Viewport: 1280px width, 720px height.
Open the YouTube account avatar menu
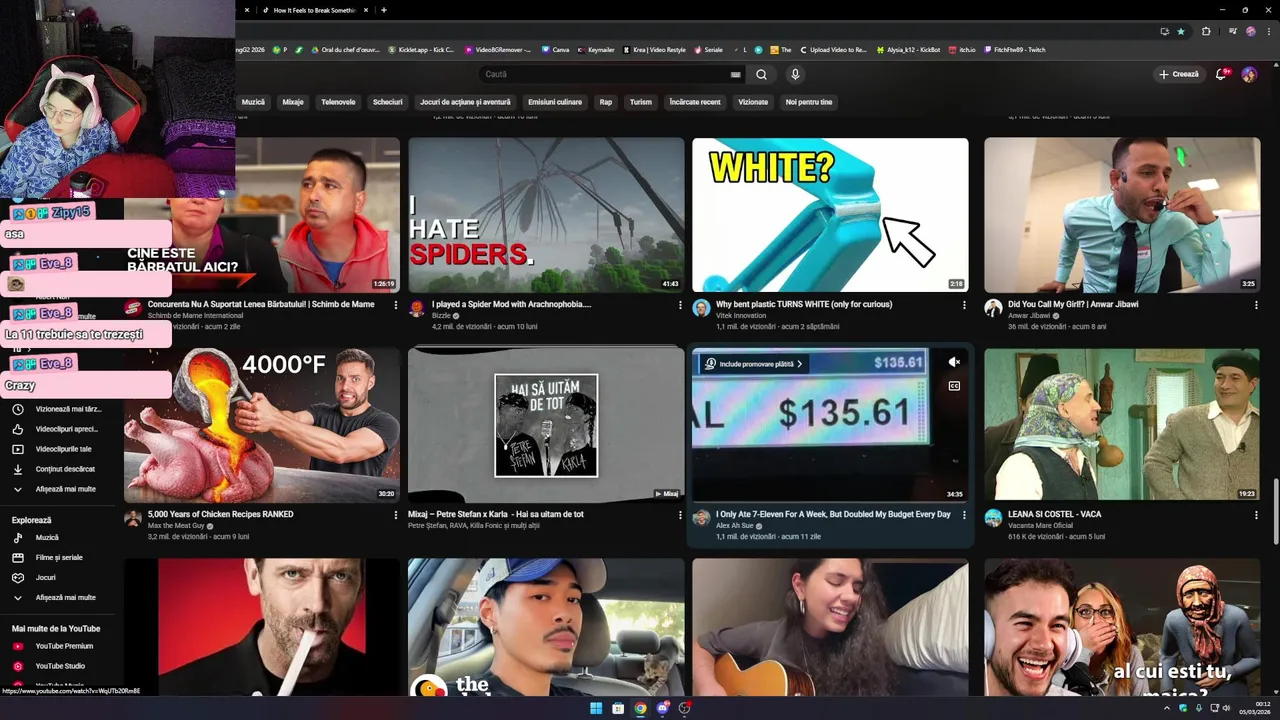[1249, 74]
